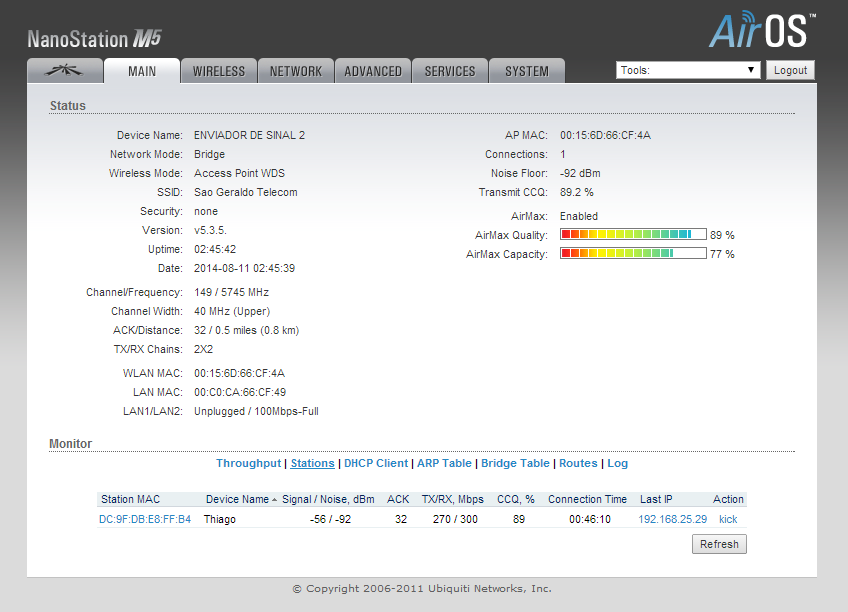Select 'Access Point WDS' wireless mode text

[x=239, y=173]
